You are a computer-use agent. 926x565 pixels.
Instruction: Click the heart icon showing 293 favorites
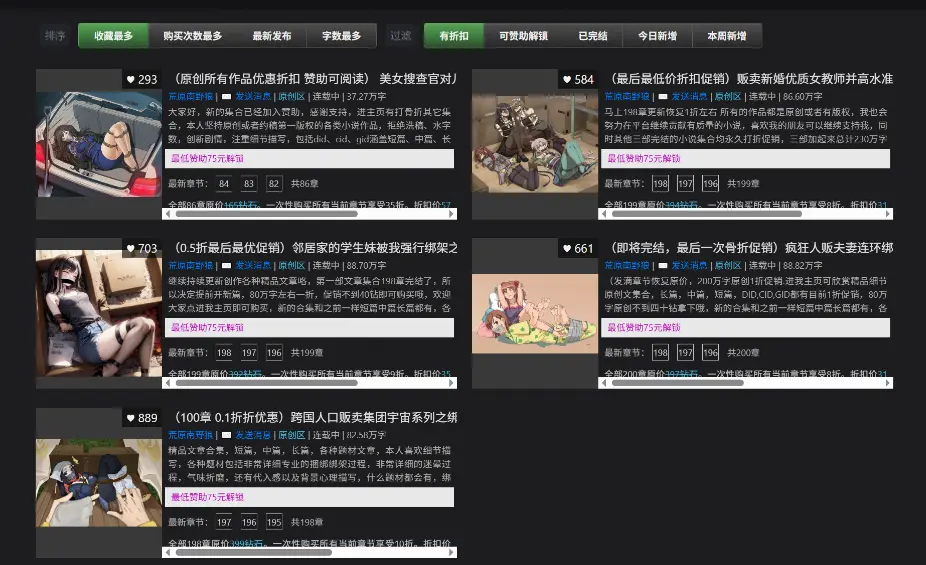point(131,80)
